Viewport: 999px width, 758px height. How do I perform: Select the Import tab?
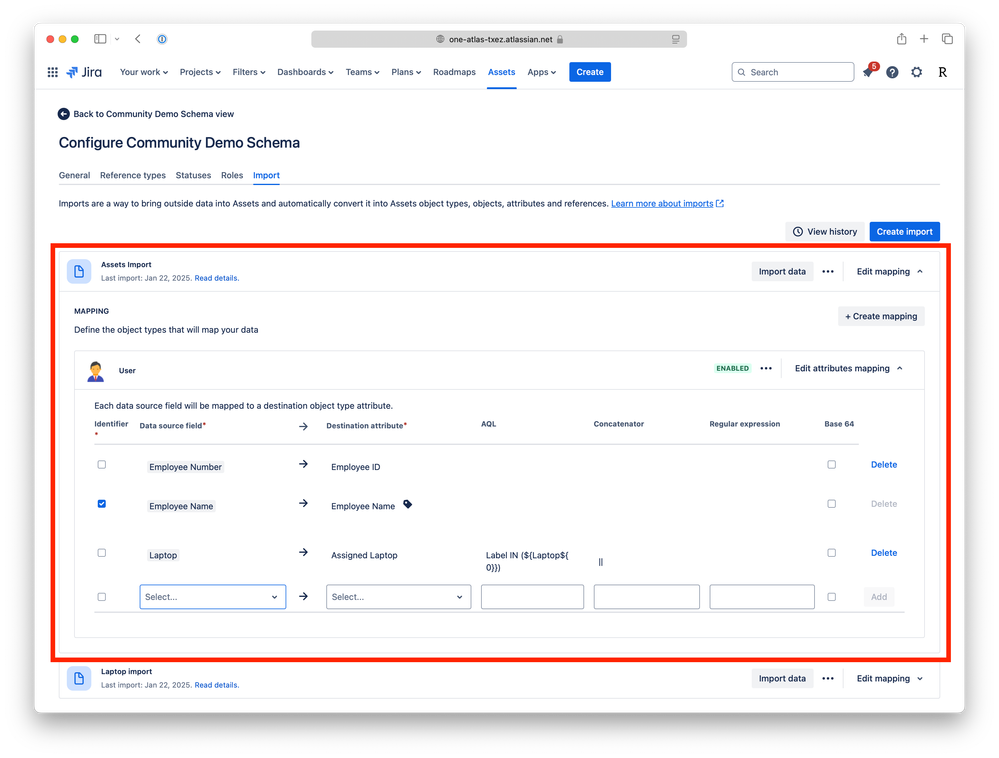pyautogui.click(x=266, y=175)
